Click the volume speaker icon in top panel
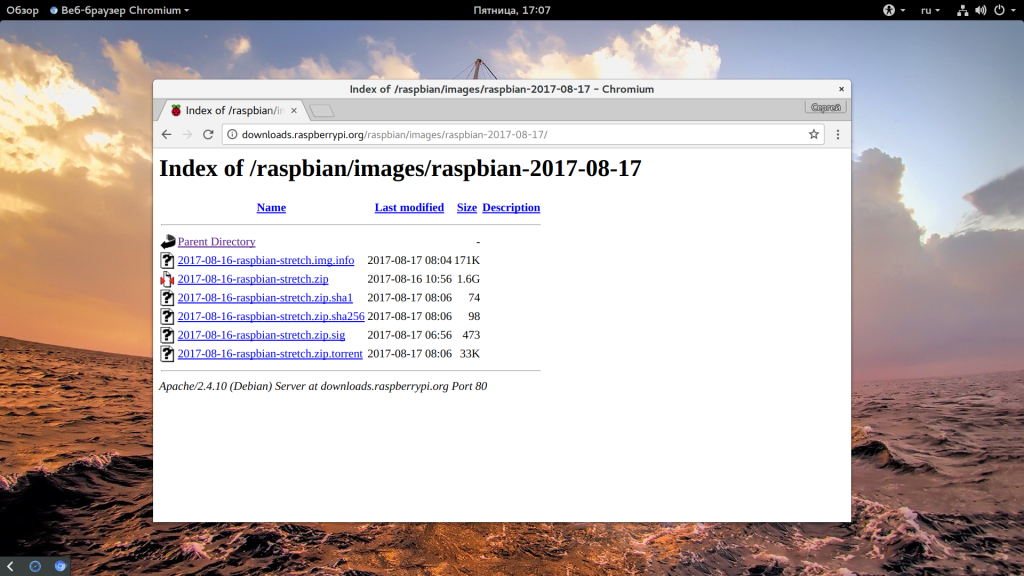 point(980,10)
